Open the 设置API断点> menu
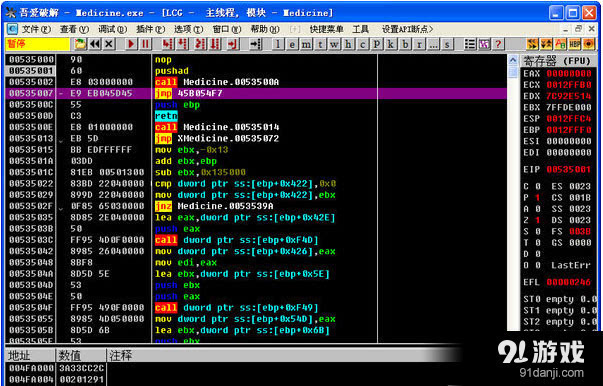Image resolution: width=603 pixels, height=386 pixels. coord(408,29)
